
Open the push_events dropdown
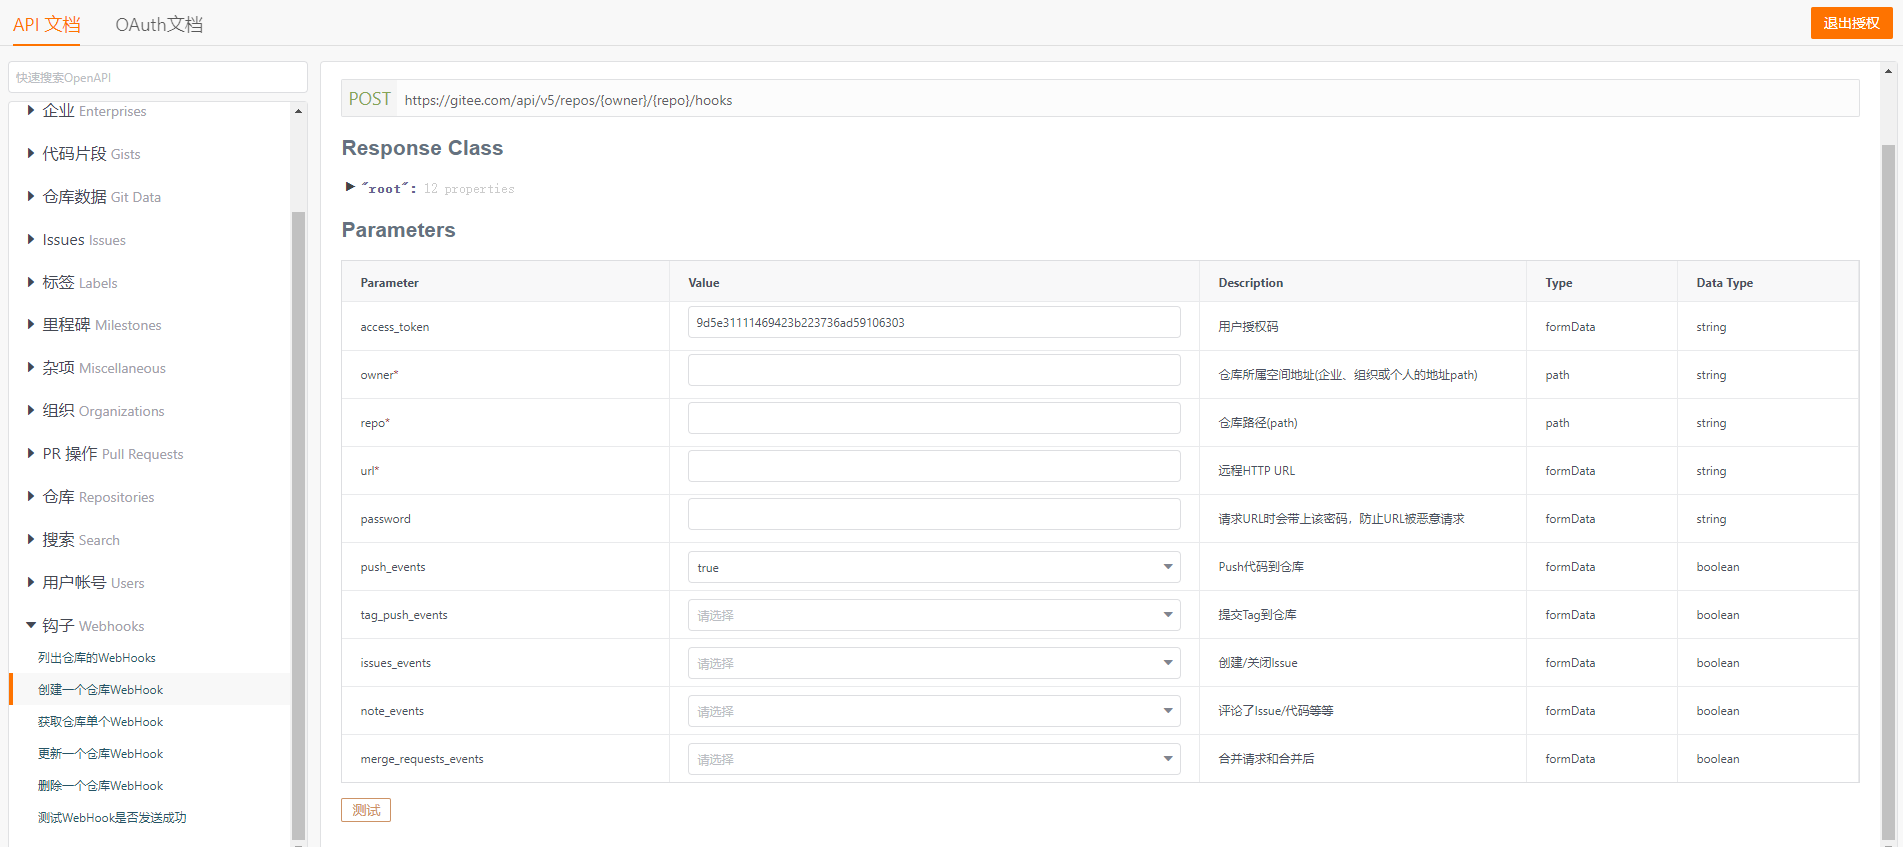[933, 567]
